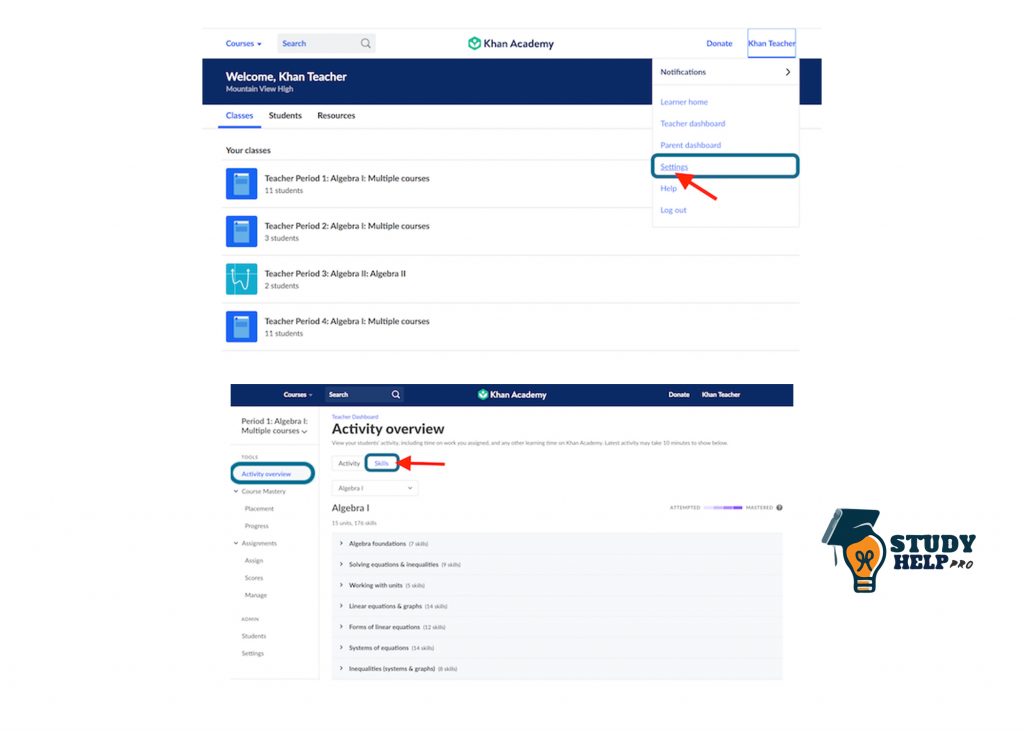Select Progress in sidebar
The height and width of the screenshot is (731, 1024).
tap(257, 526)
